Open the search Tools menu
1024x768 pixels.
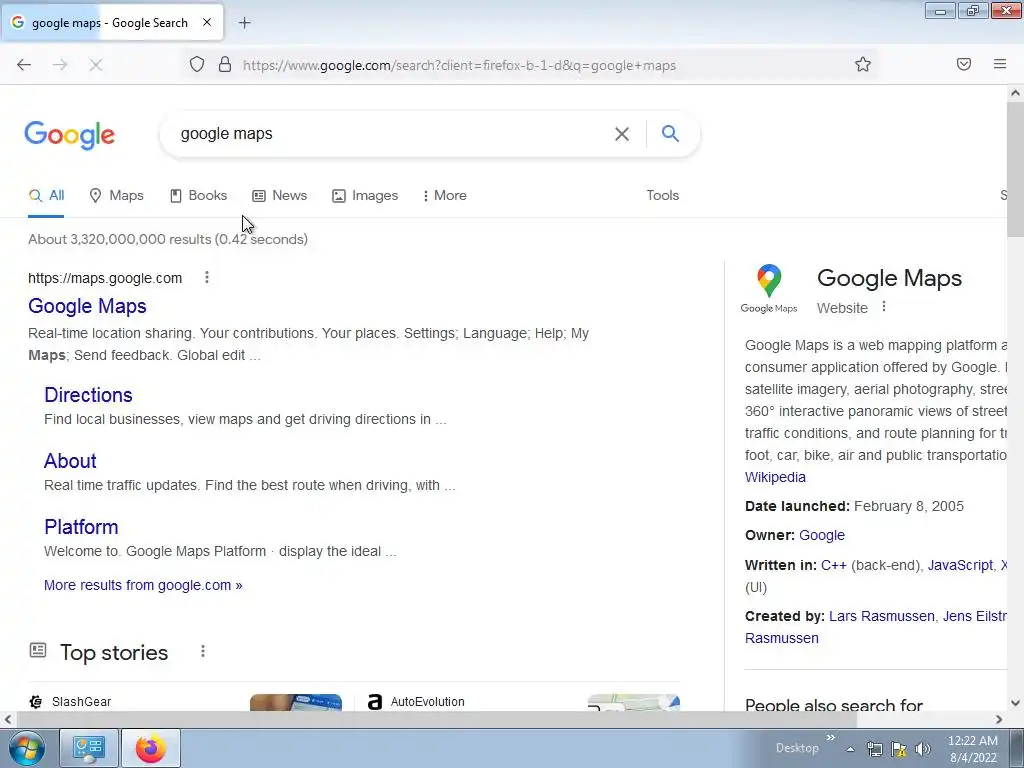pyautogui.click(x=662, y=195)
